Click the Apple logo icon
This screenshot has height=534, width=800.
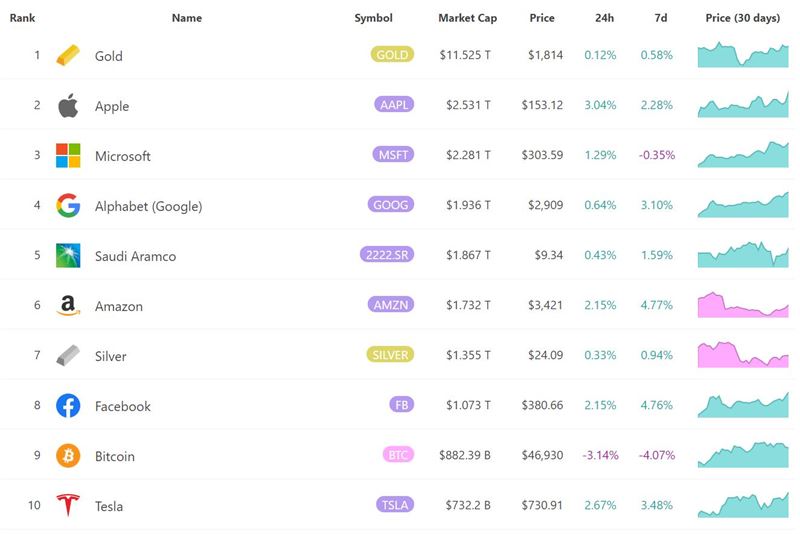[68, 105]
